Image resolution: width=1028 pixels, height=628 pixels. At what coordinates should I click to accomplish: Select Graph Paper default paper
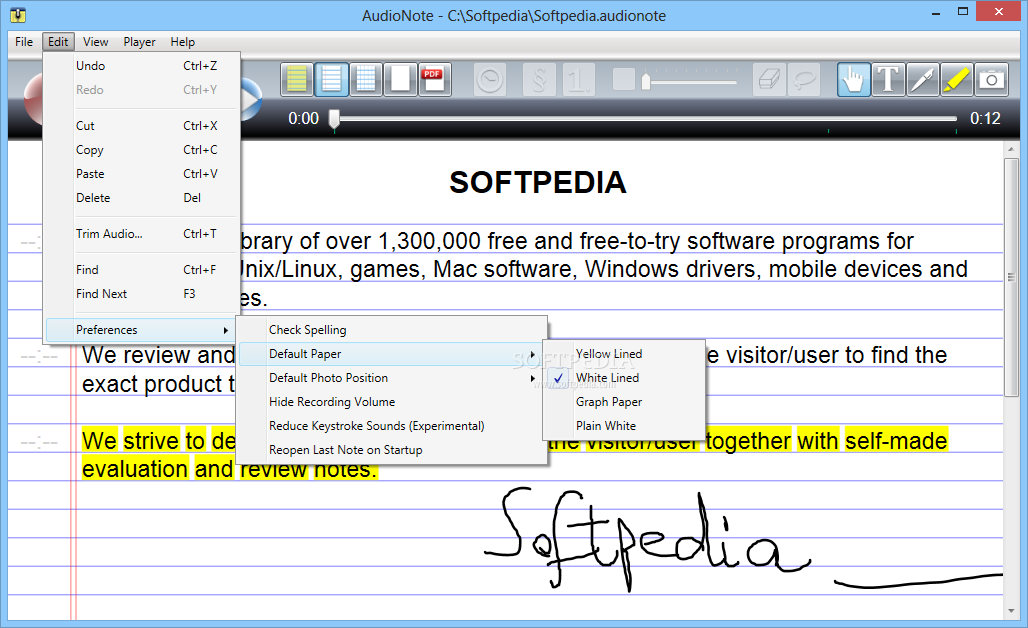tap(624, 402)
